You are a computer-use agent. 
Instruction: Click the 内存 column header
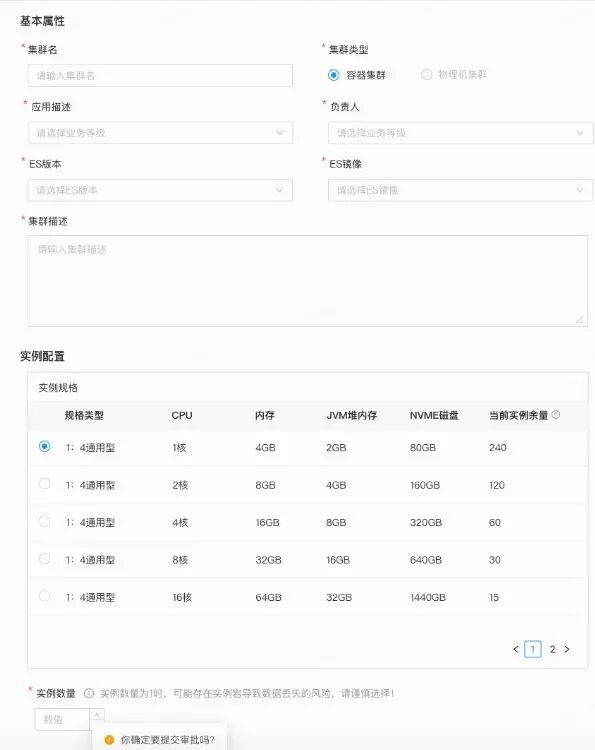tap(264, 415)
